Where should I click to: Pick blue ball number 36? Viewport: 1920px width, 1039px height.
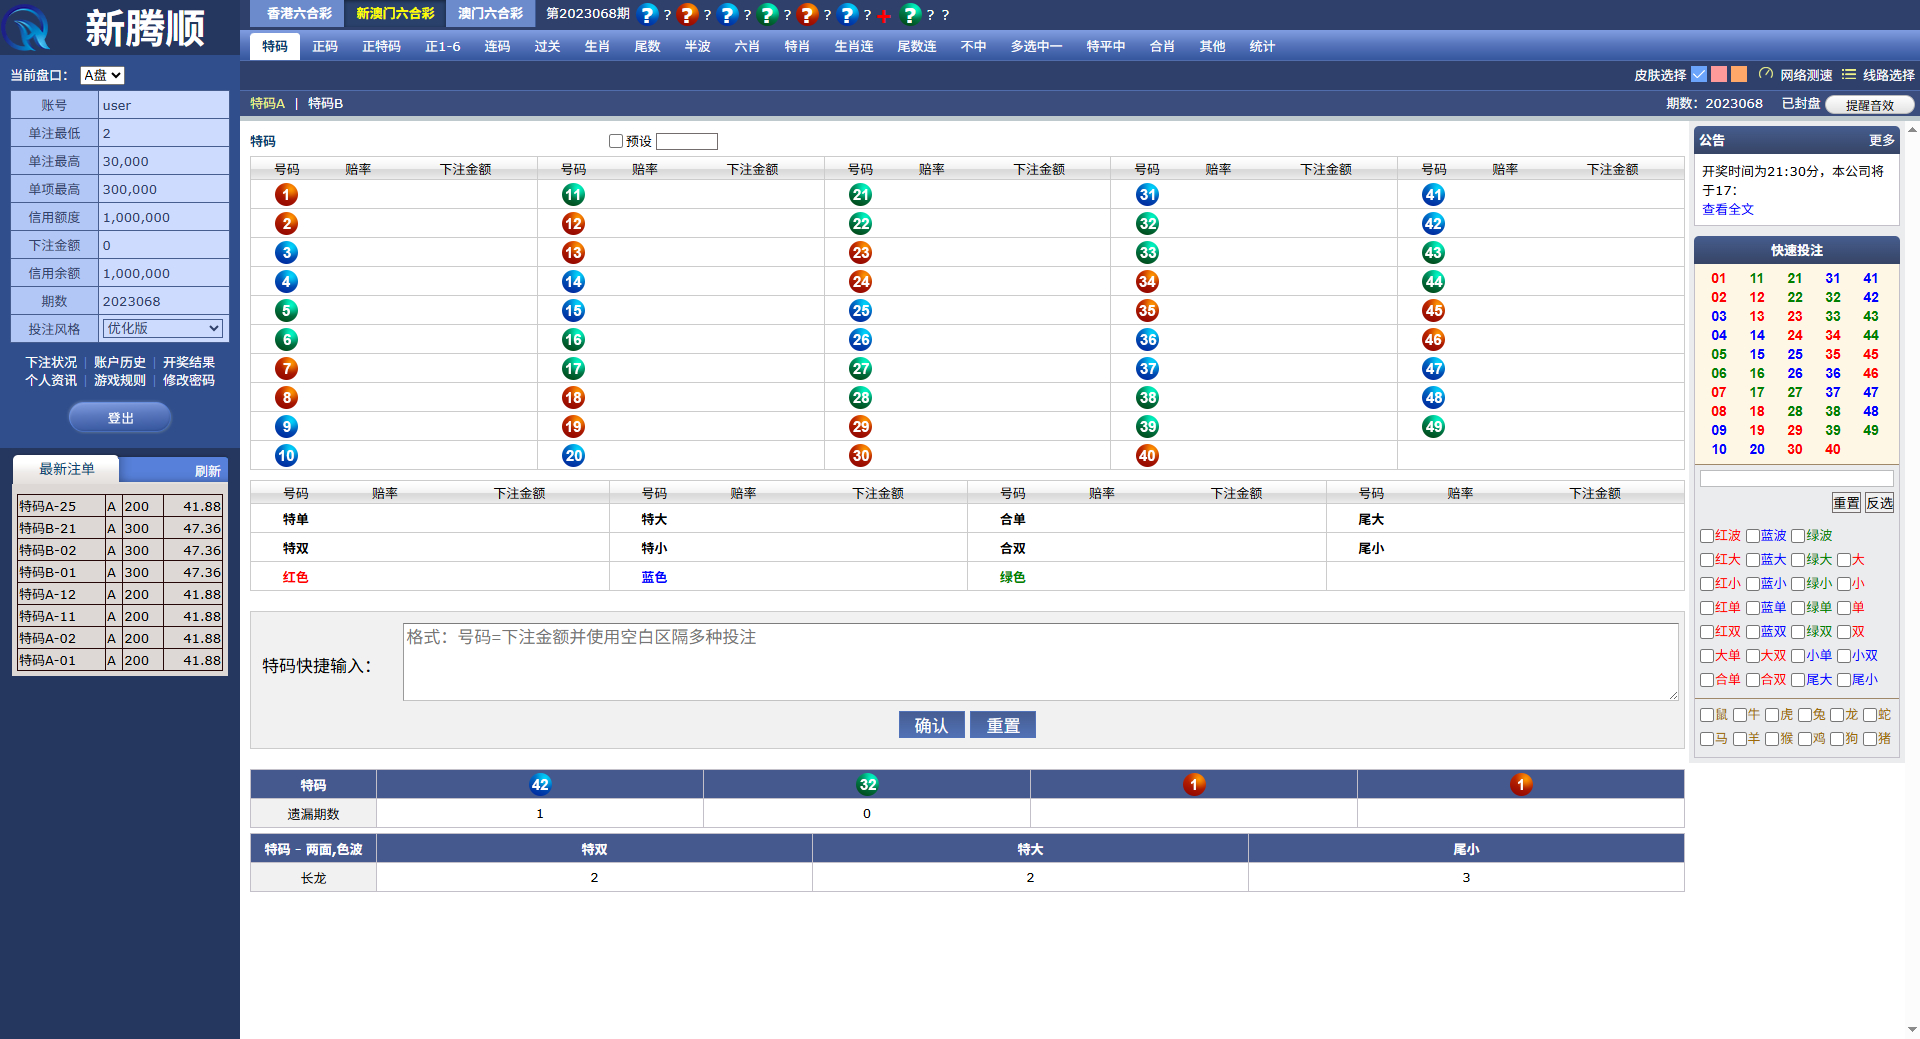1147,340
